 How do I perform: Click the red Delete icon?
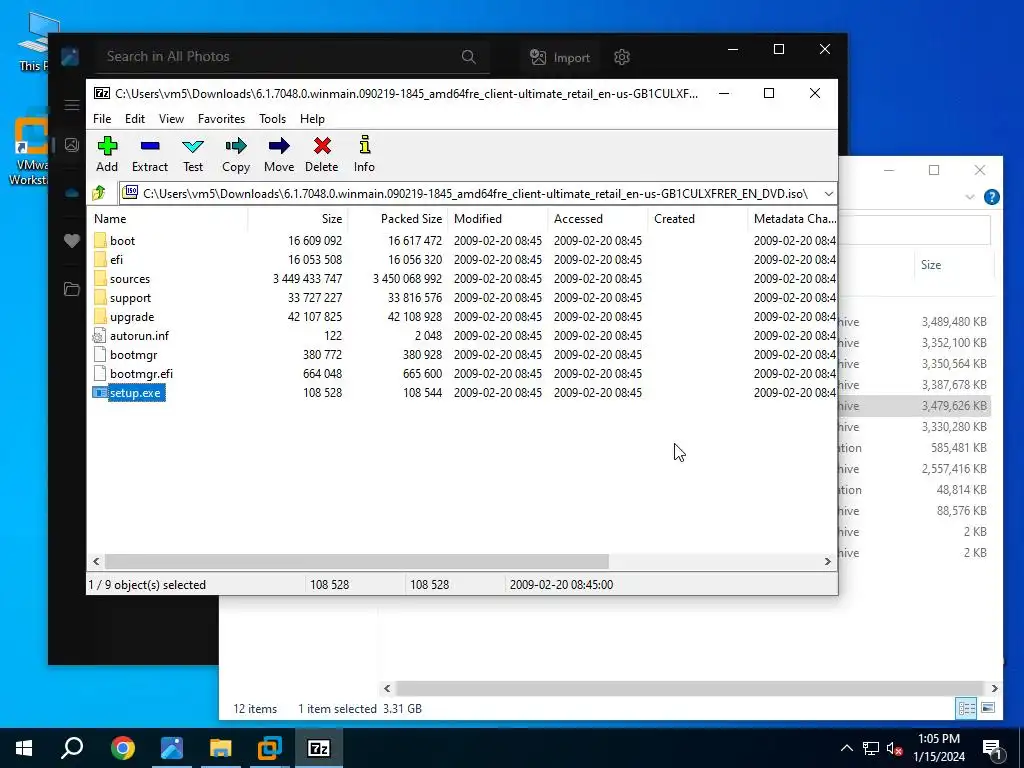click(x=322, y=146)
